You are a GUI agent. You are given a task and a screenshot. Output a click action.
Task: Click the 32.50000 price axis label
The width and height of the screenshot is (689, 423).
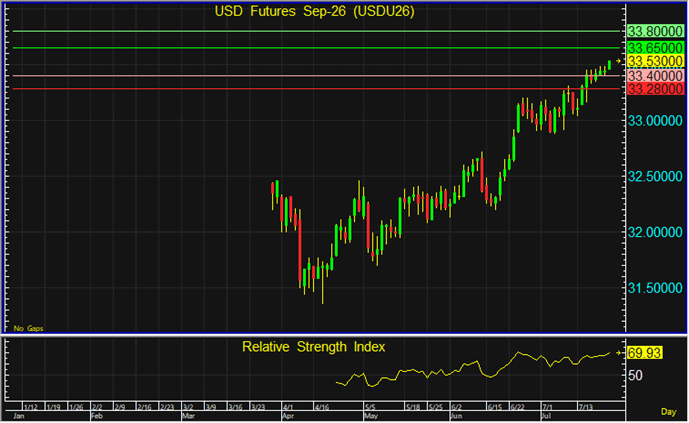coord(655,177)
